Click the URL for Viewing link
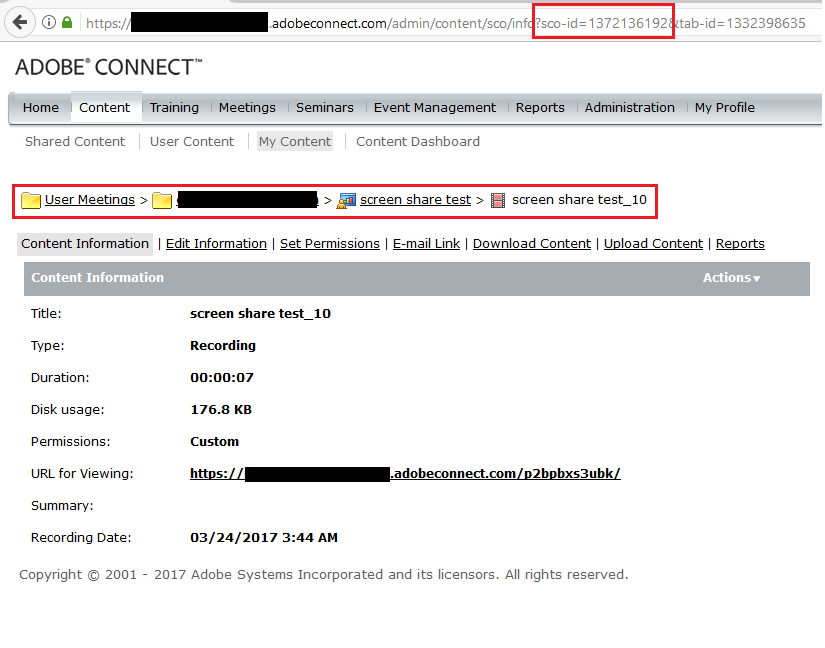Viewport: 825px width, 648px height. coord(405,473)
